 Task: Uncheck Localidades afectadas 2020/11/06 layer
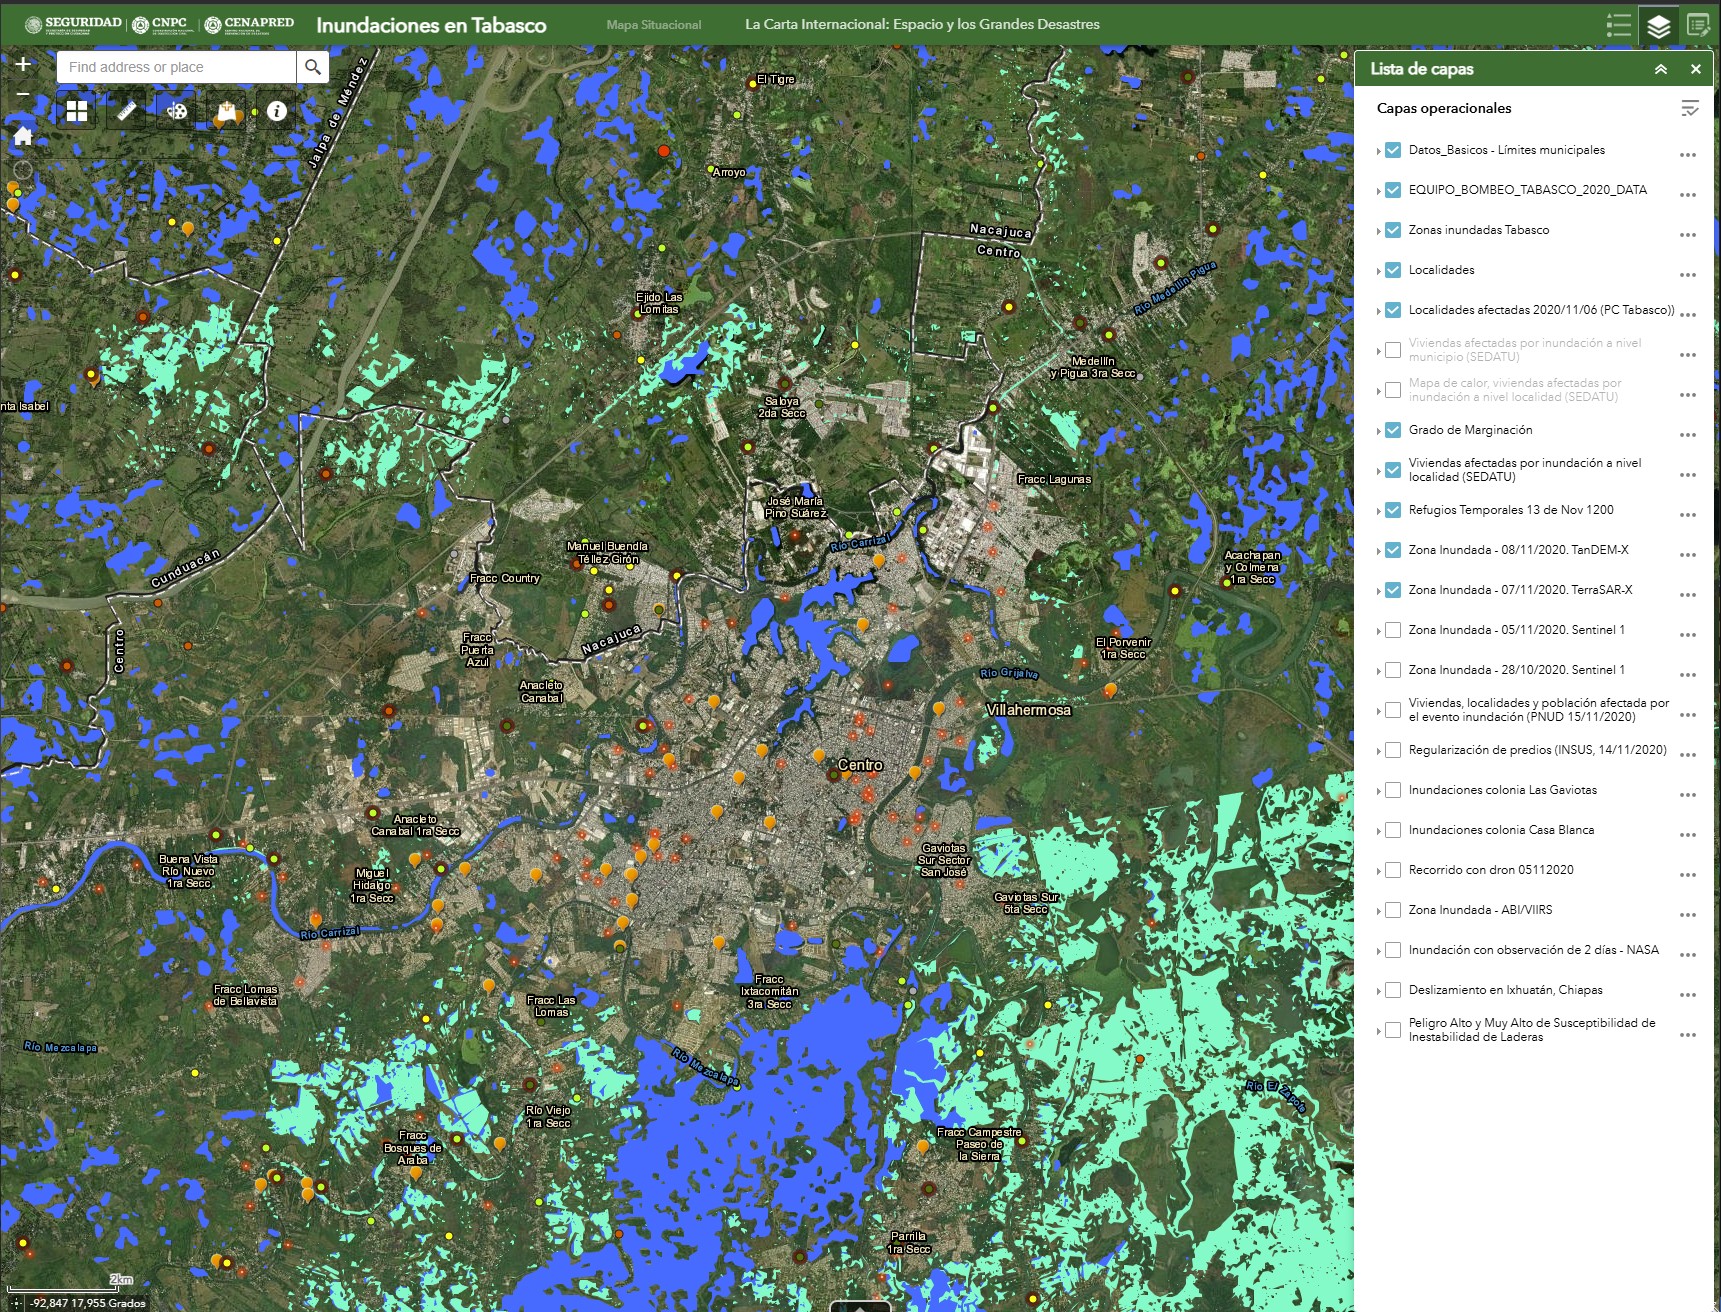pos(1393,310)
